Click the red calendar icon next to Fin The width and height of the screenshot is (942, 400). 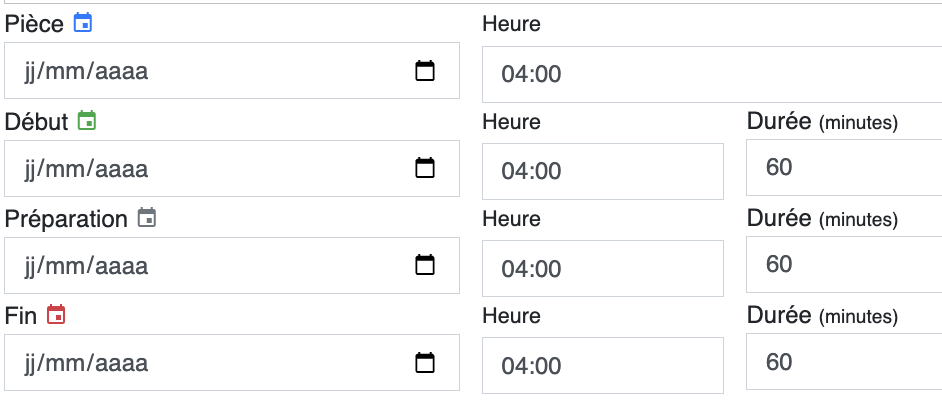[56, 314]
